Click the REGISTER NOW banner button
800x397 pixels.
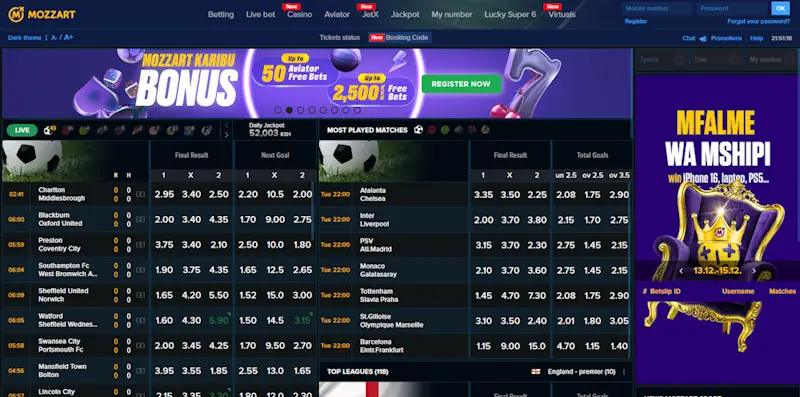coord(461,84)
